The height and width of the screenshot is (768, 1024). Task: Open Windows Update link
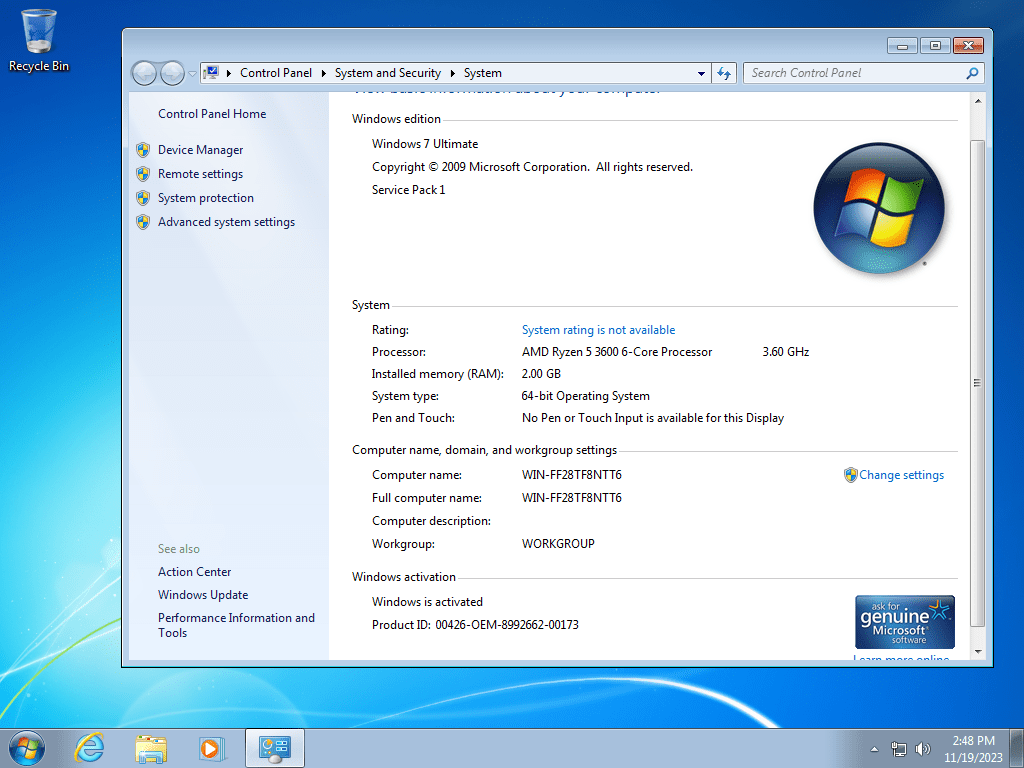point(203,595)
